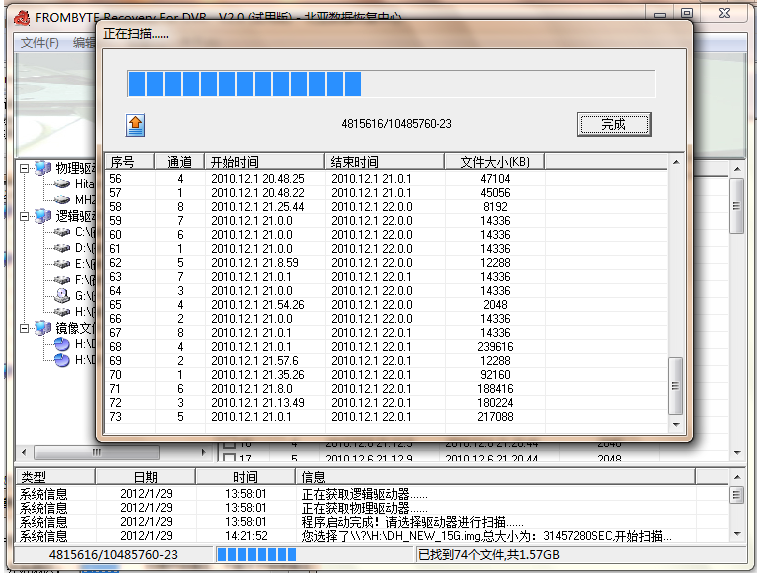Select scan result row 56
Image resolution: width=757 pixels, height=573 pixels.
pyautogui.click(x=386, y=179)
